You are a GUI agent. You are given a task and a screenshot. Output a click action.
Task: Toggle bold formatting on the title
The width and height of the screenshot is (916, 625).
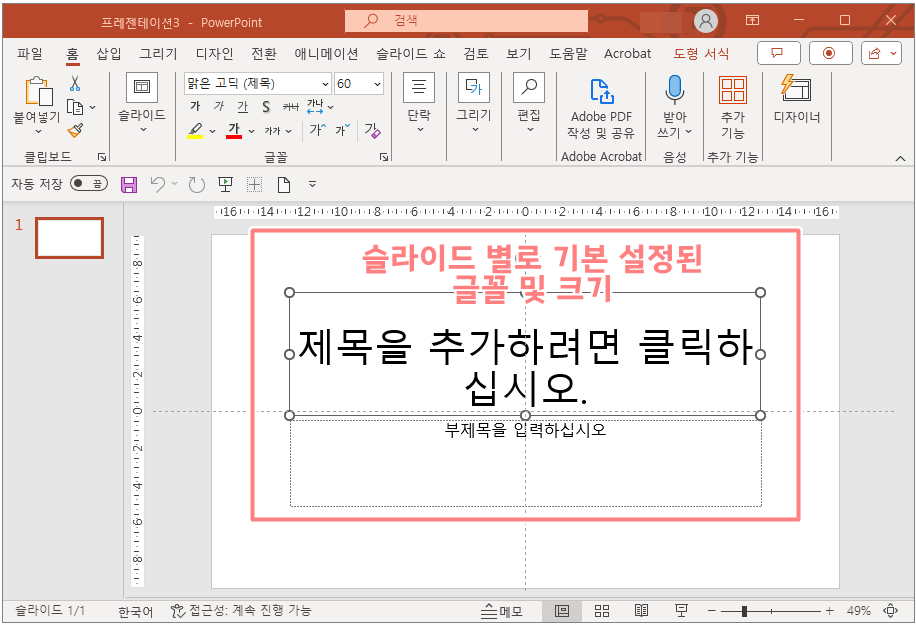[x=195, y=104]
